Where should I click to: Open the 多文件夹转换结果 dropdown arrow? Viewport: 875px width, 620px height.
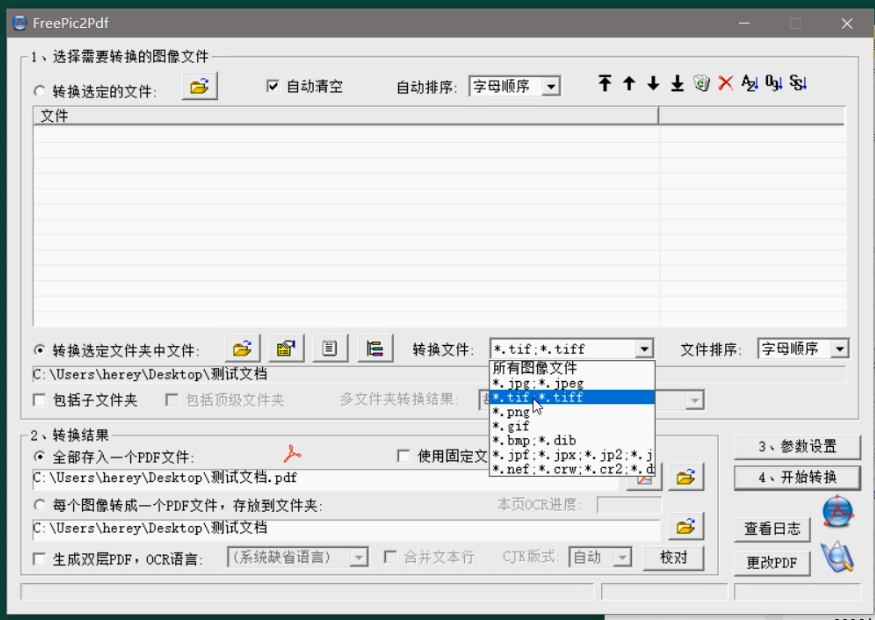(695, 401)
